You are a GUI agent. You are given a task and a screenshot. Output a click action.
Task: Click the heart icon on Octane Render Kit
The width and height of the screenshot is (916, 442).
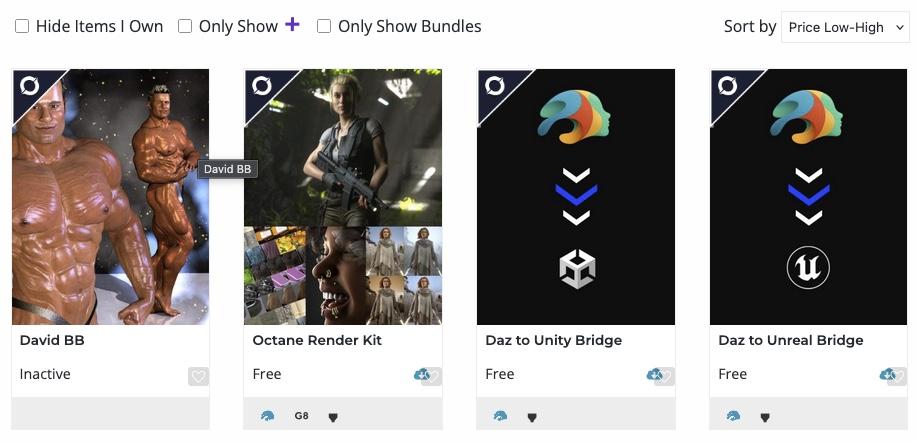click(x=432, y=376)
